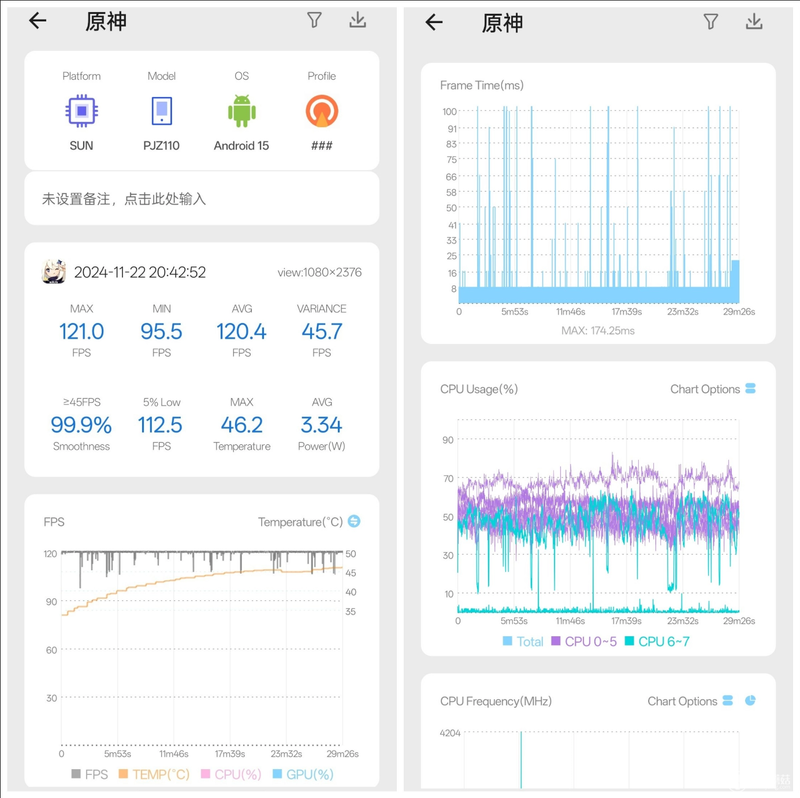Toggle the Total legend in CPU Usage
Viewport: 800px width, 798px height.
523,641
